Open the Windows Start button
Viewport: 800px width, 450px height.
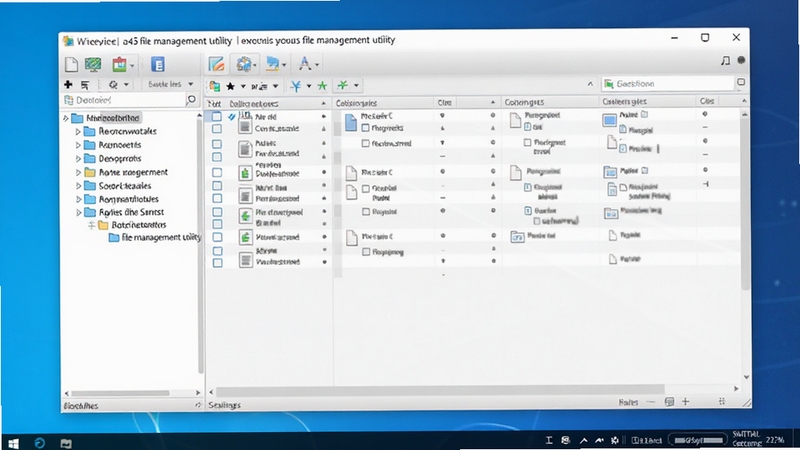(14, 443)
